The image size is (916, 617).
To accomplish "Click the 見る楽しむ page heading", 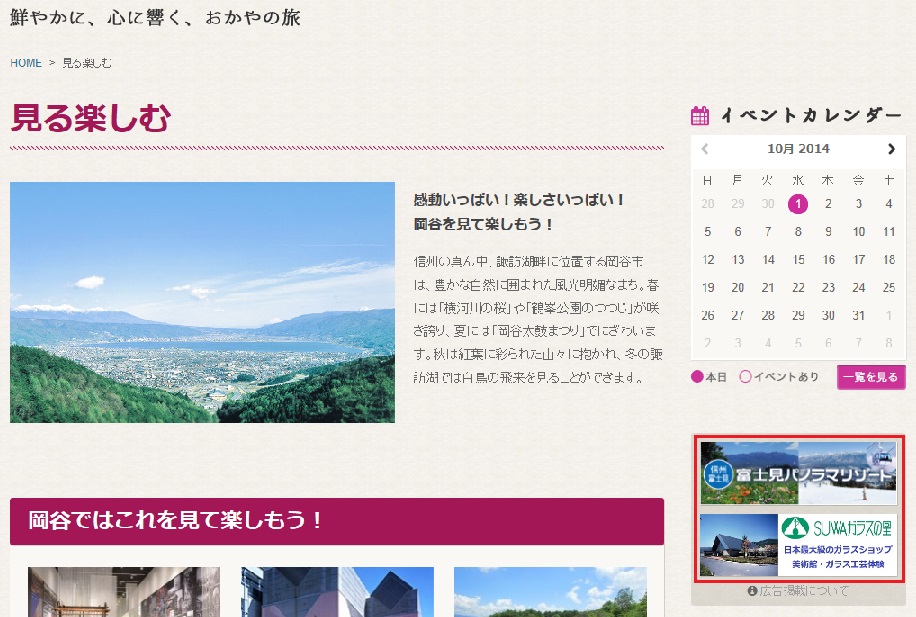I will coord(90,118).
